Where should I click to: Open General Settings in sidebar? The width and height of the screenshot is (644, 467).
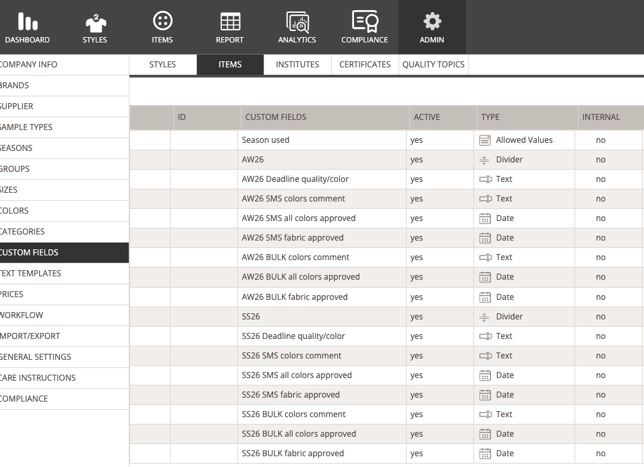click(64, 357)
